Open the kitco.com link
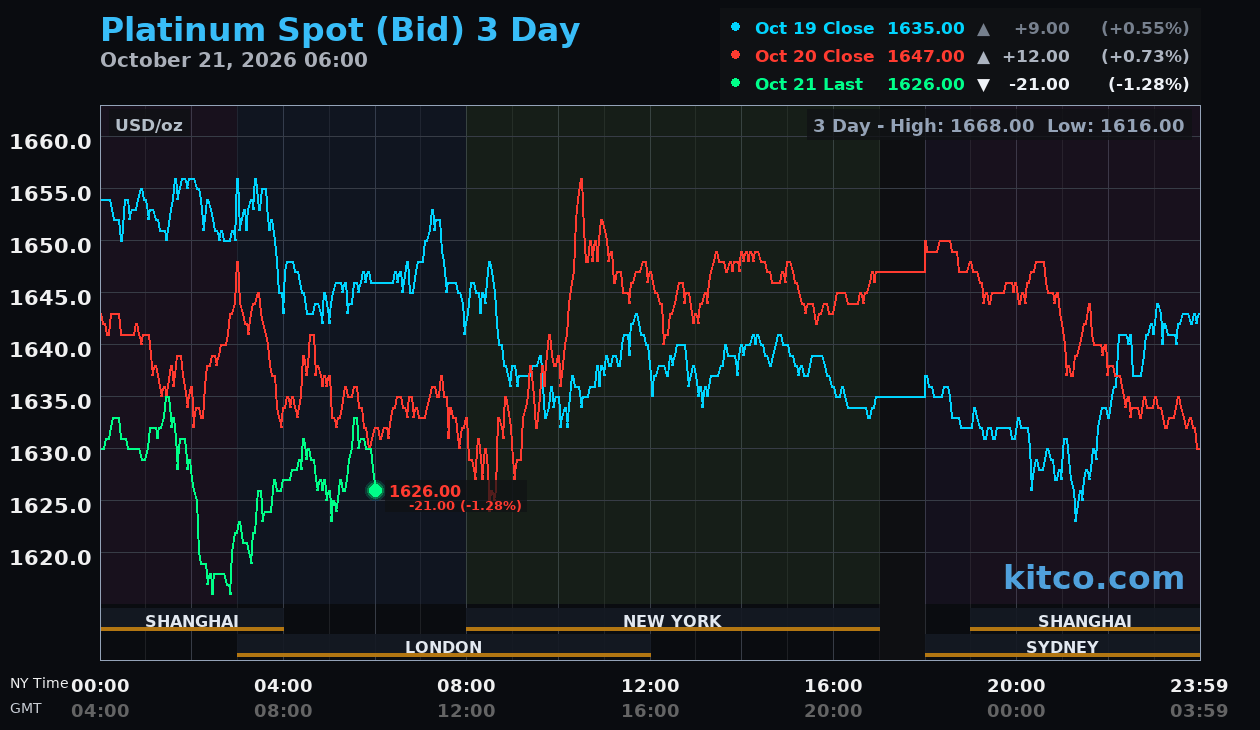This screenshot has width=1260, height=730. 1093,578
